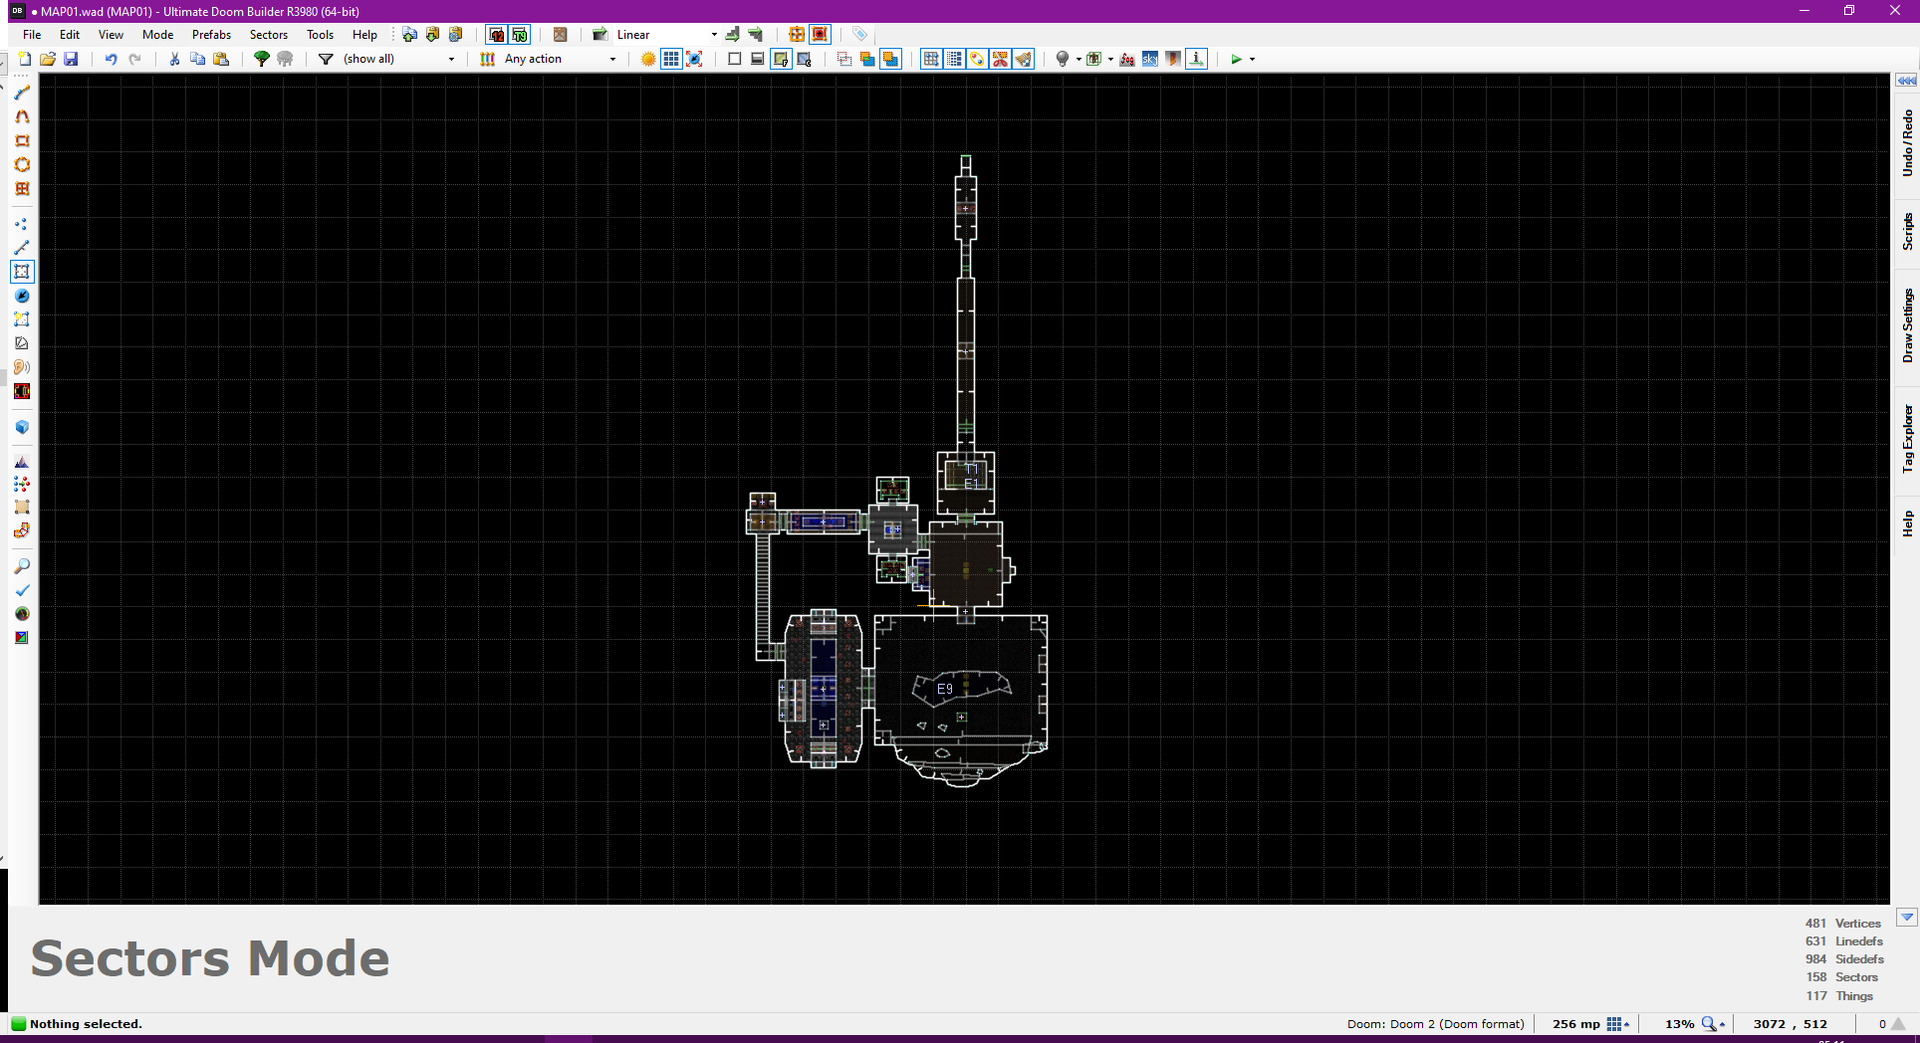Open the Draw Settings side tab
Viewport: 1920px width, 1043px height.
click(x=1907, y=326)
